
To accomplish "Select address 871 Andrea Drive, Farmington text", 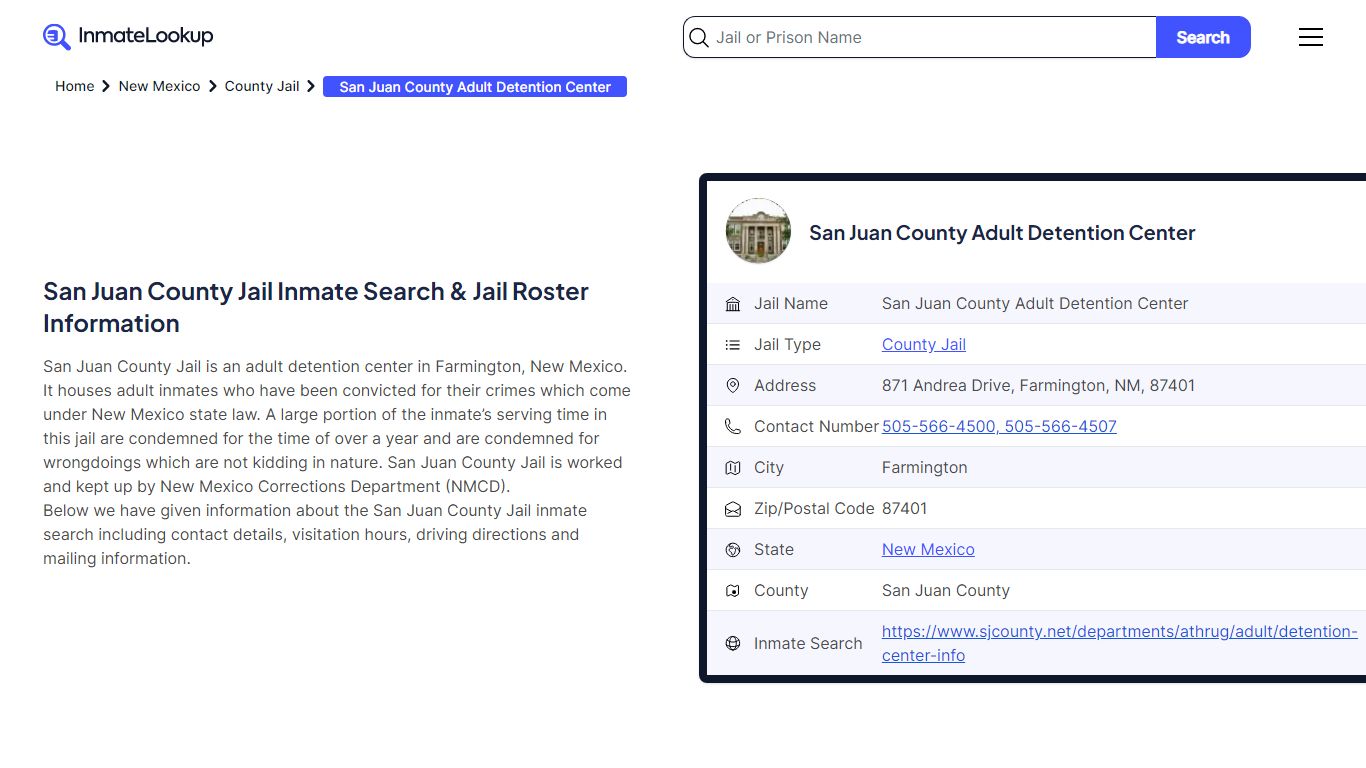I will tap(1038, 385).
